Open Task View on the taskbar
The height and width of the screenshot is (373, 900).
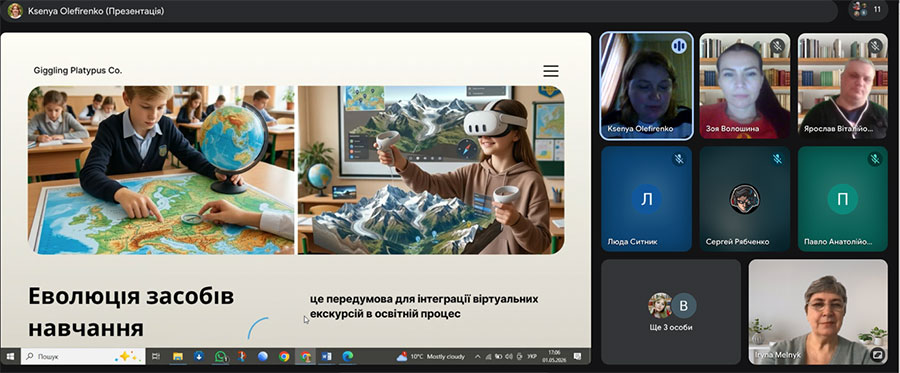[x=156, y=356]
